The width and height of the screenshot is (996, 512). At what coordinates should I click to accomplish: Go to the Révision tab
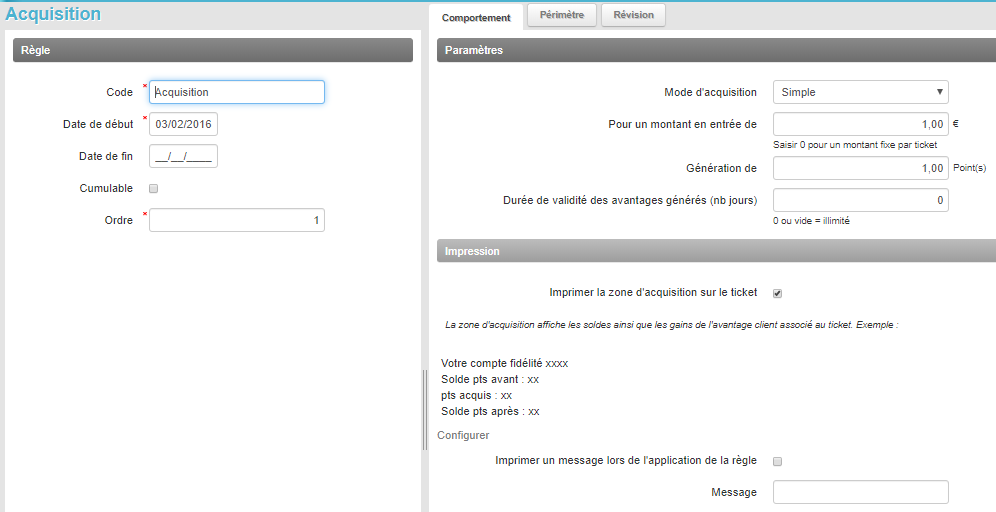[x=633, y=15]
